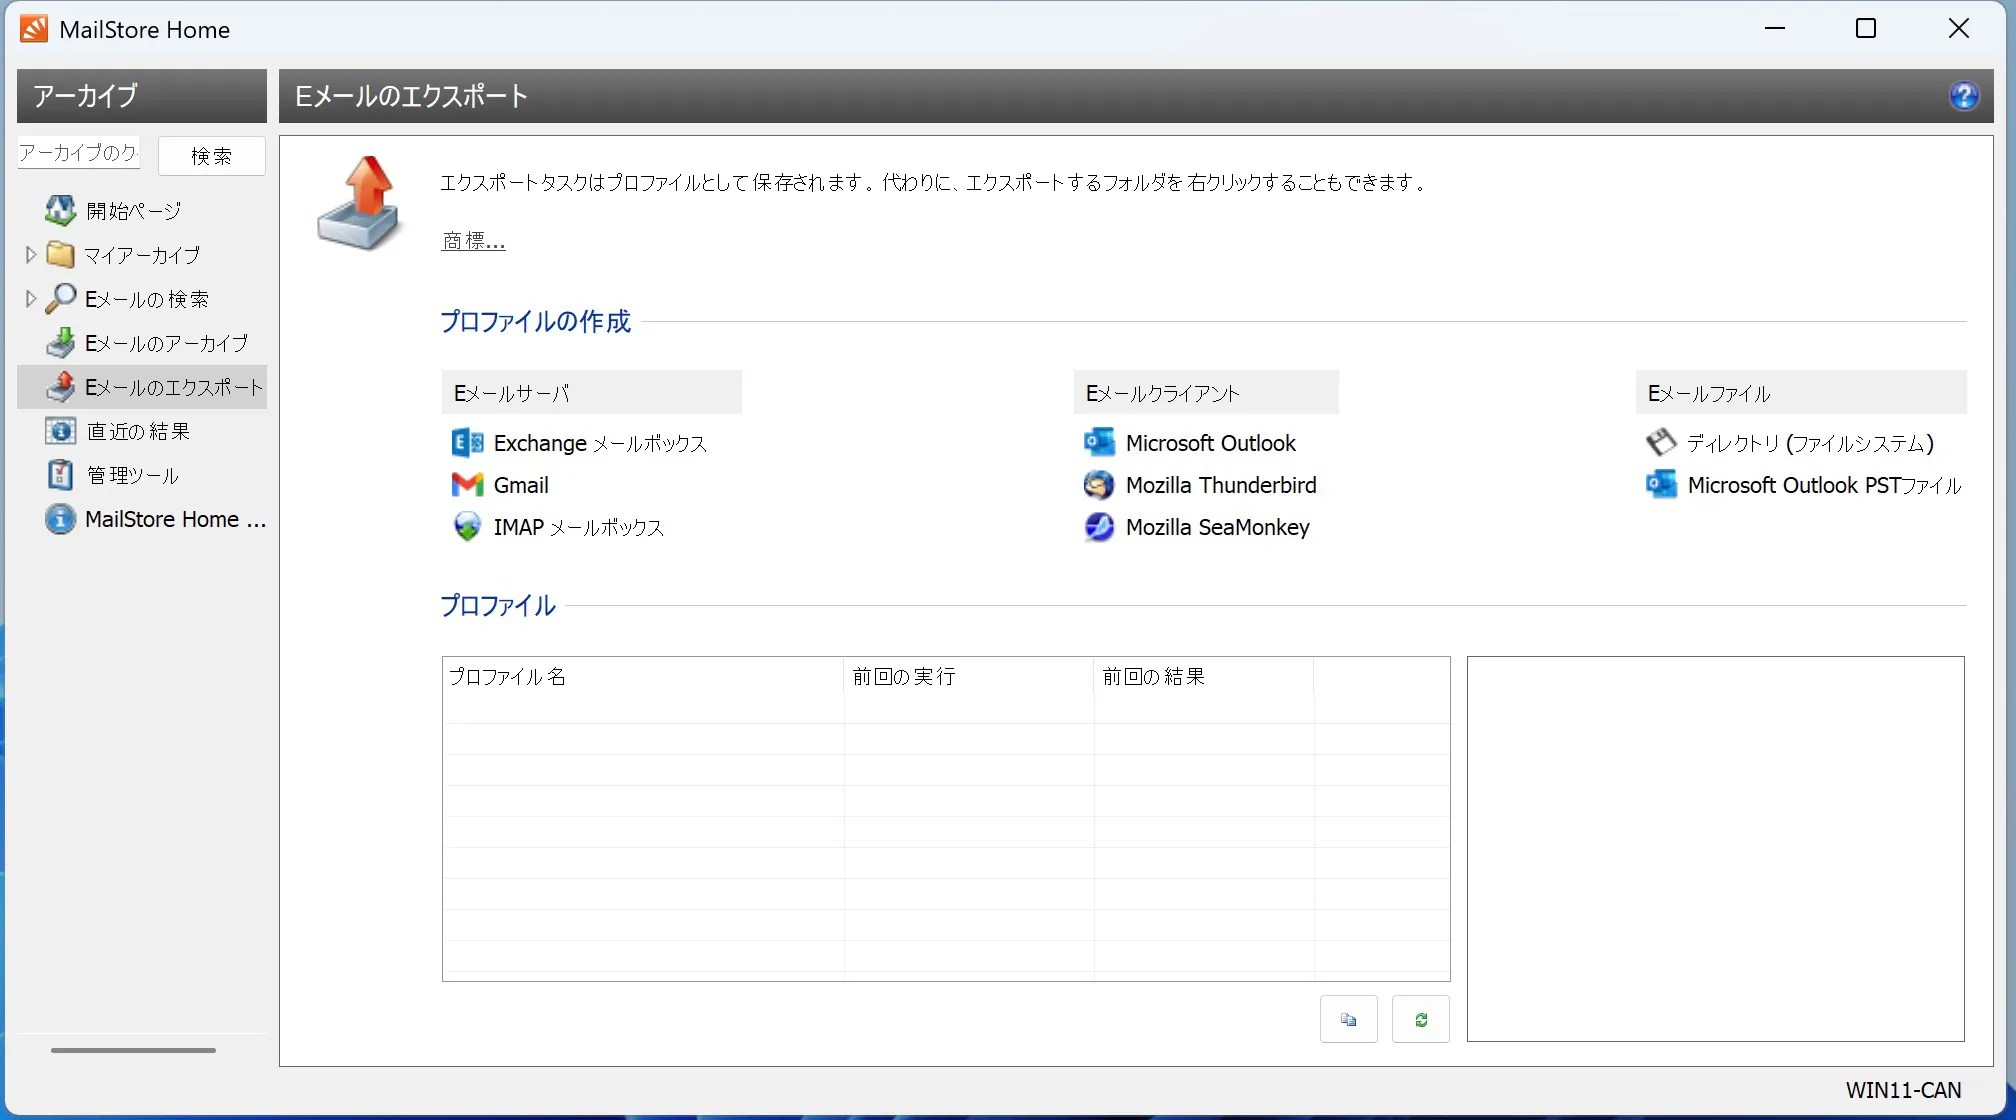Viewport: 2016px width, 1120px height.
Task: Open the 商標... link
Action: pos(473,241)
